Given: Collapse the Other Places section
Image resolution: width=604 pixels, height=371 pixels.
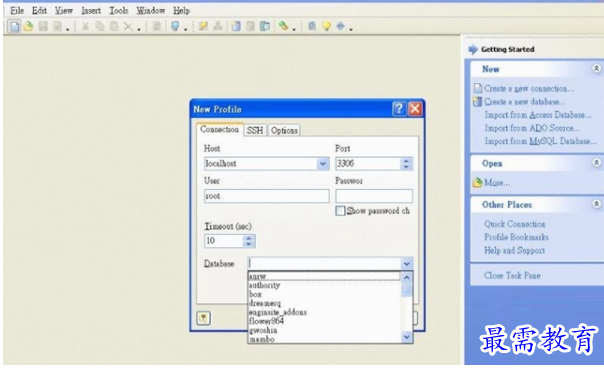Looking at the screenshot, I should 596,204.
